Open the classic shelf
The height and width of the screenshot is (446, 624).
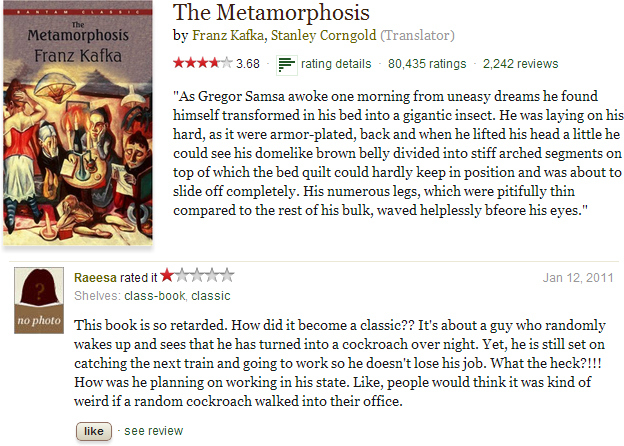tap(211, 295)
